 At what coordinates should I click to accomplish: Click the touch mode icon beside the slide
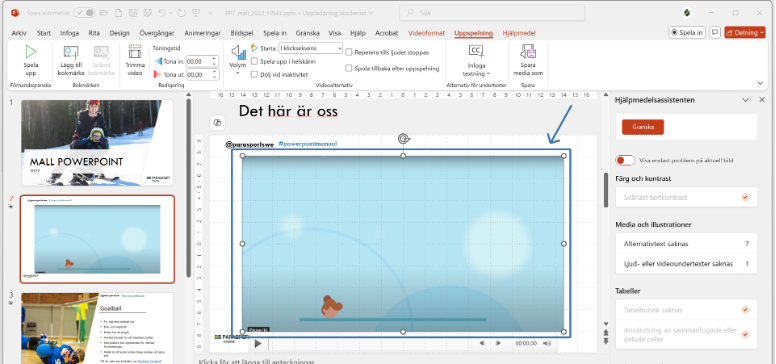pos(217,123)
